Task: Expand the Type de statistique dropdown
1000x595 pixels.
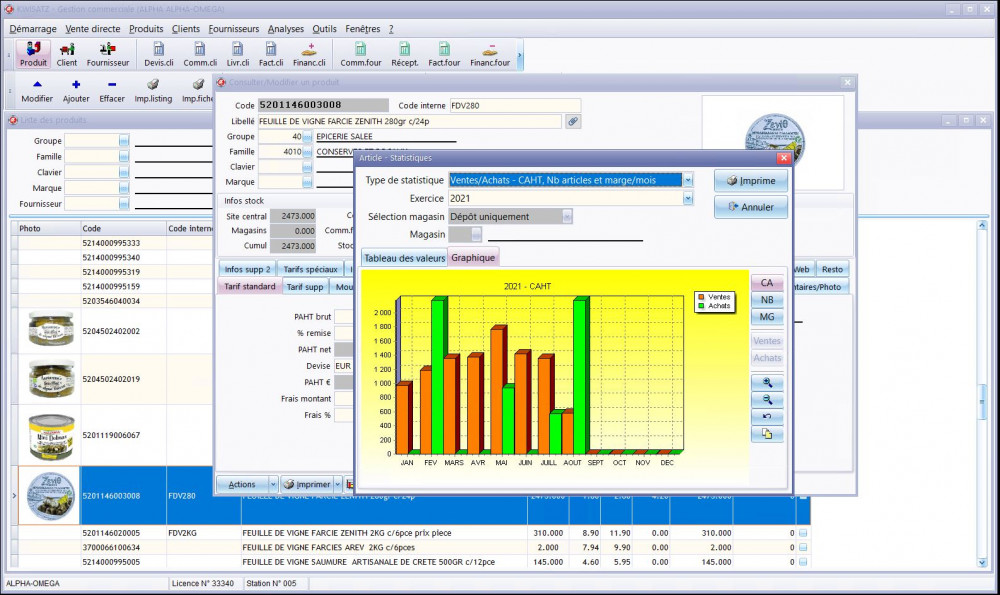Action: (x=687, y=180)
